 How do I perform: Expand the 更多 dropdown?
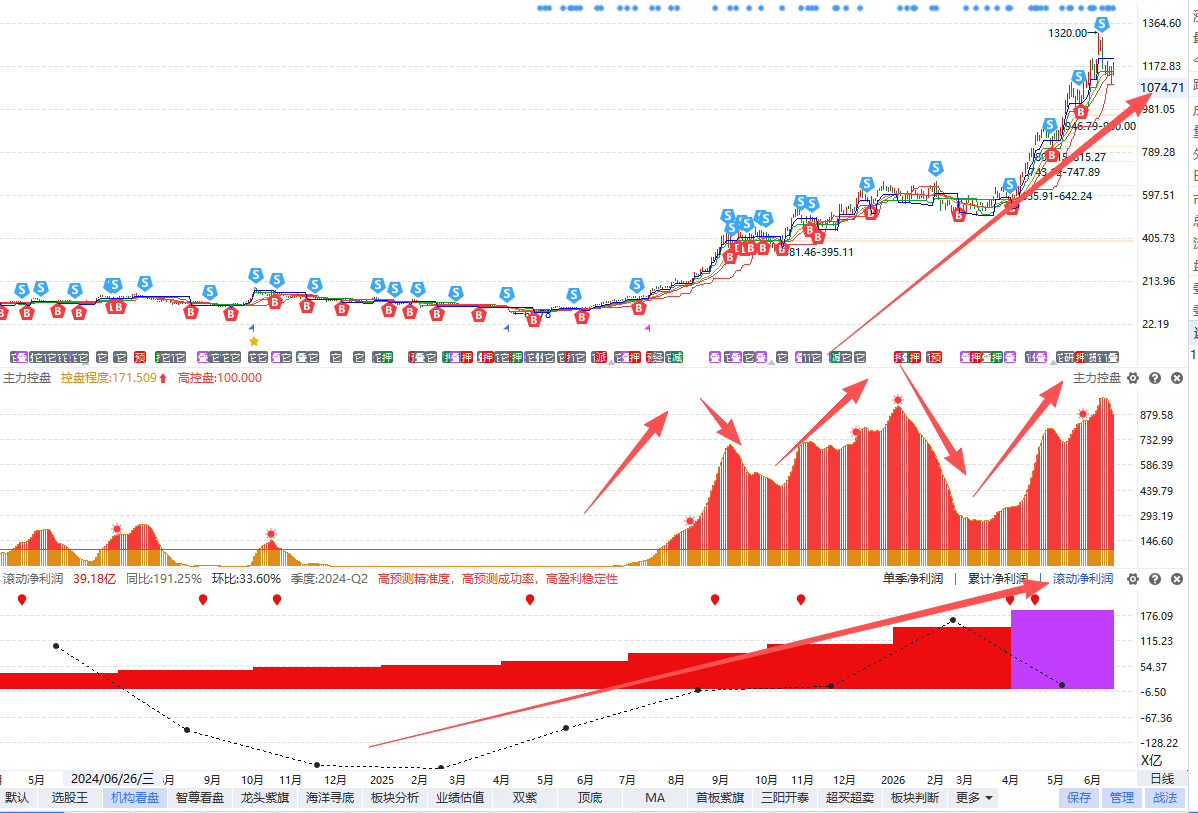pos(973,798)
